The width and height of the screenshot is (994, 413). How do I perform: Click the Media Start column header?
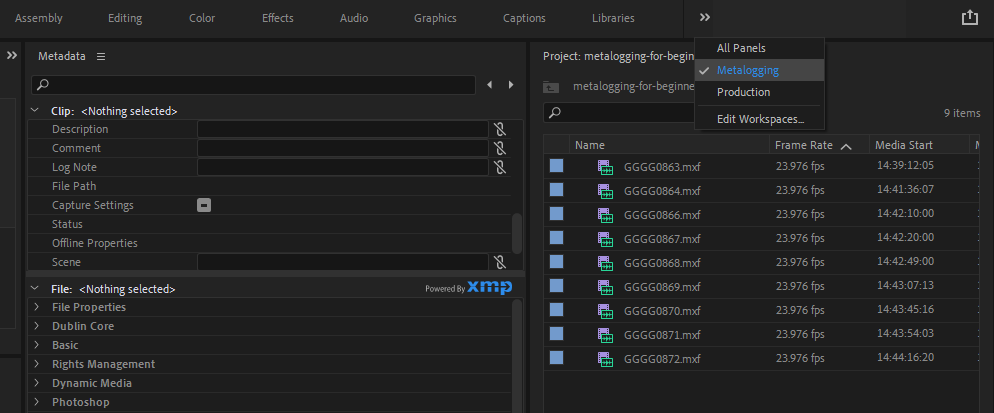(x=919, y=145)
